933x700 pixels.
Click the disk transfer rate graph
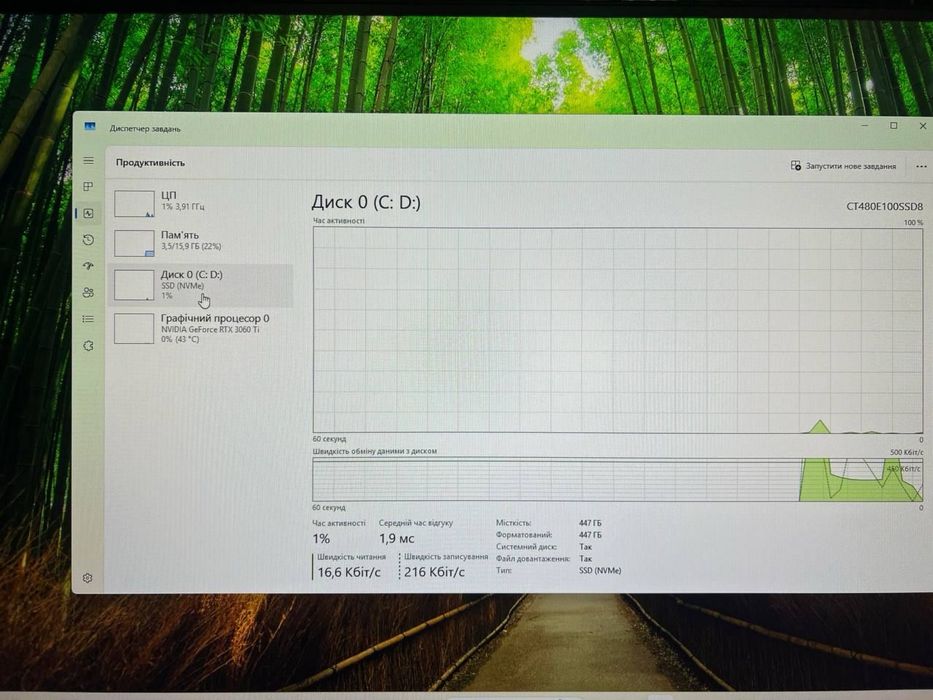[618, 480]
